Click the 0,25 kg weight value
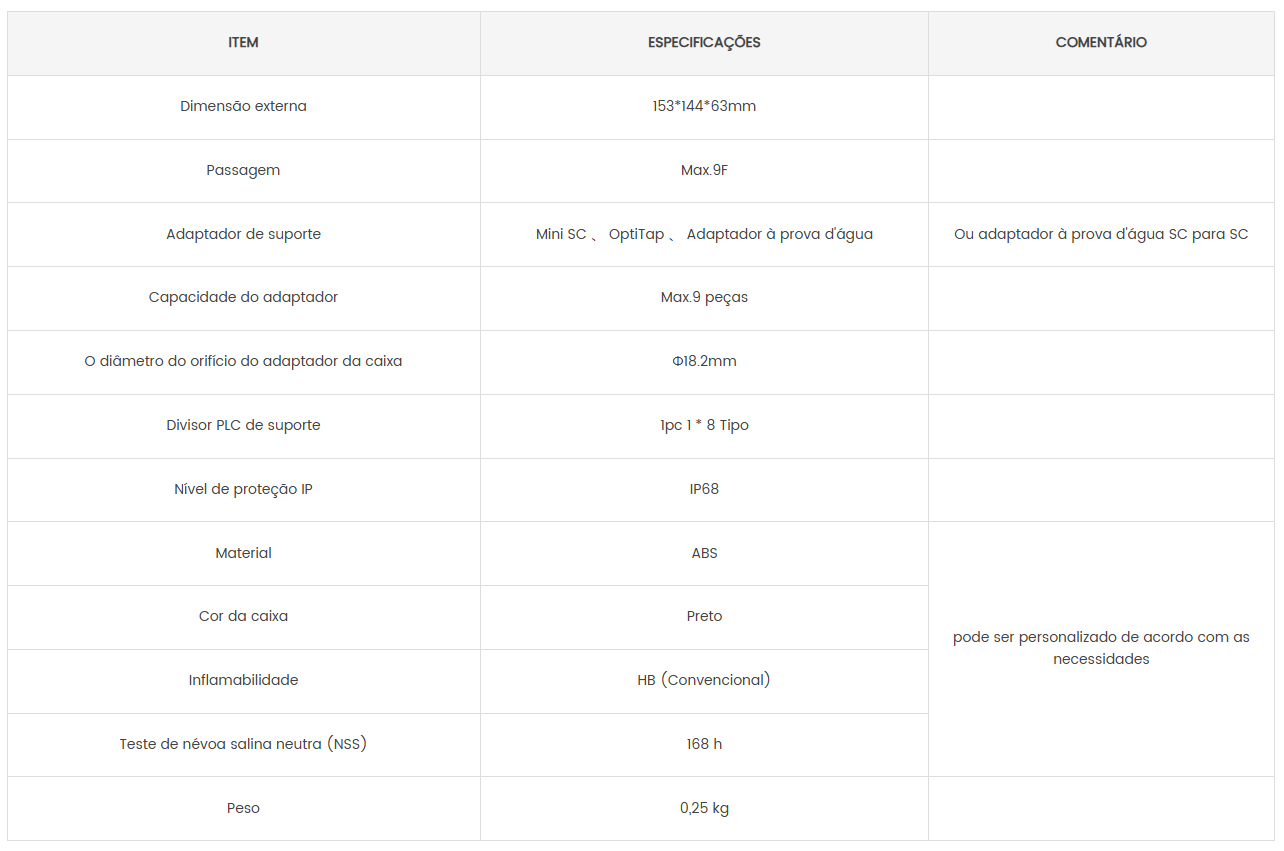 [x=704, y=808]
